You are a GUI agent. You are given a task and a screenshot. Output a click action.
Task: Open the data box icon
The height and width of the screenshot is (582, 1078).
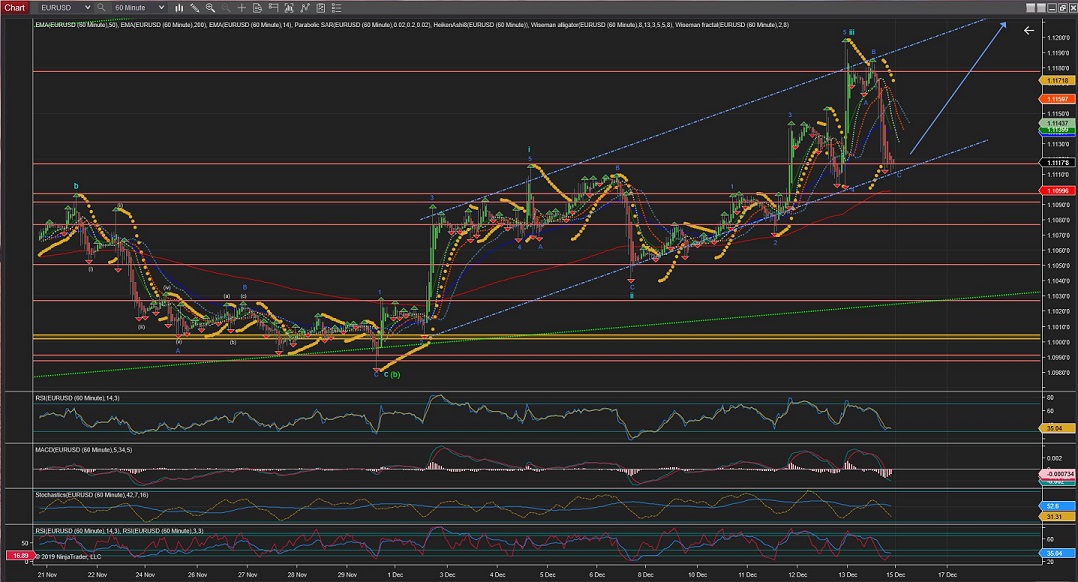257,8
